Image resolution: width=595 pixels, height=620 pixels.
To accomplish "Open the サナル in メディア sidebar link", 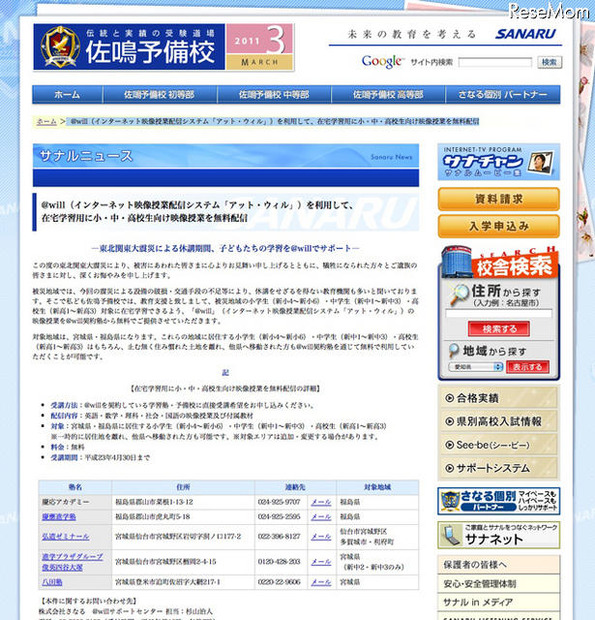I will tap(499, 602).
